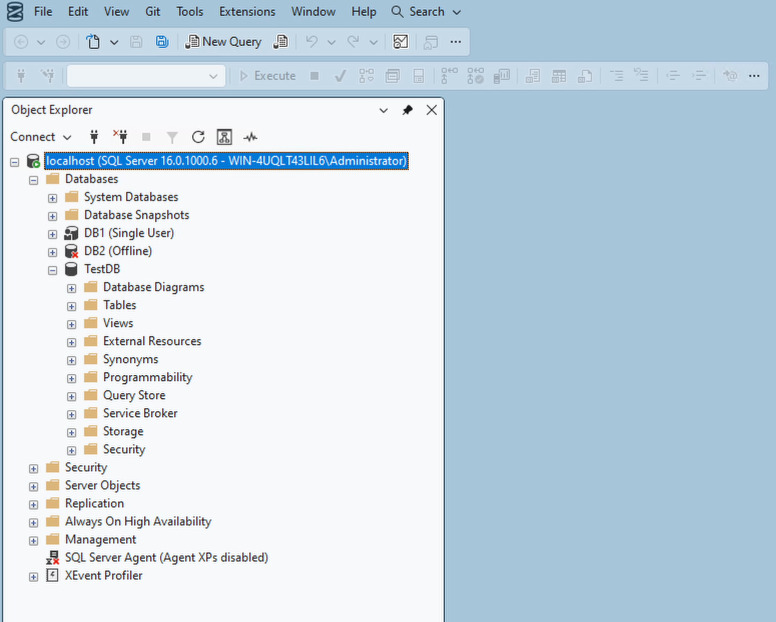Screen dimensions: 776x622
Task: Expand the Storage folder
Action: (72, 432)
